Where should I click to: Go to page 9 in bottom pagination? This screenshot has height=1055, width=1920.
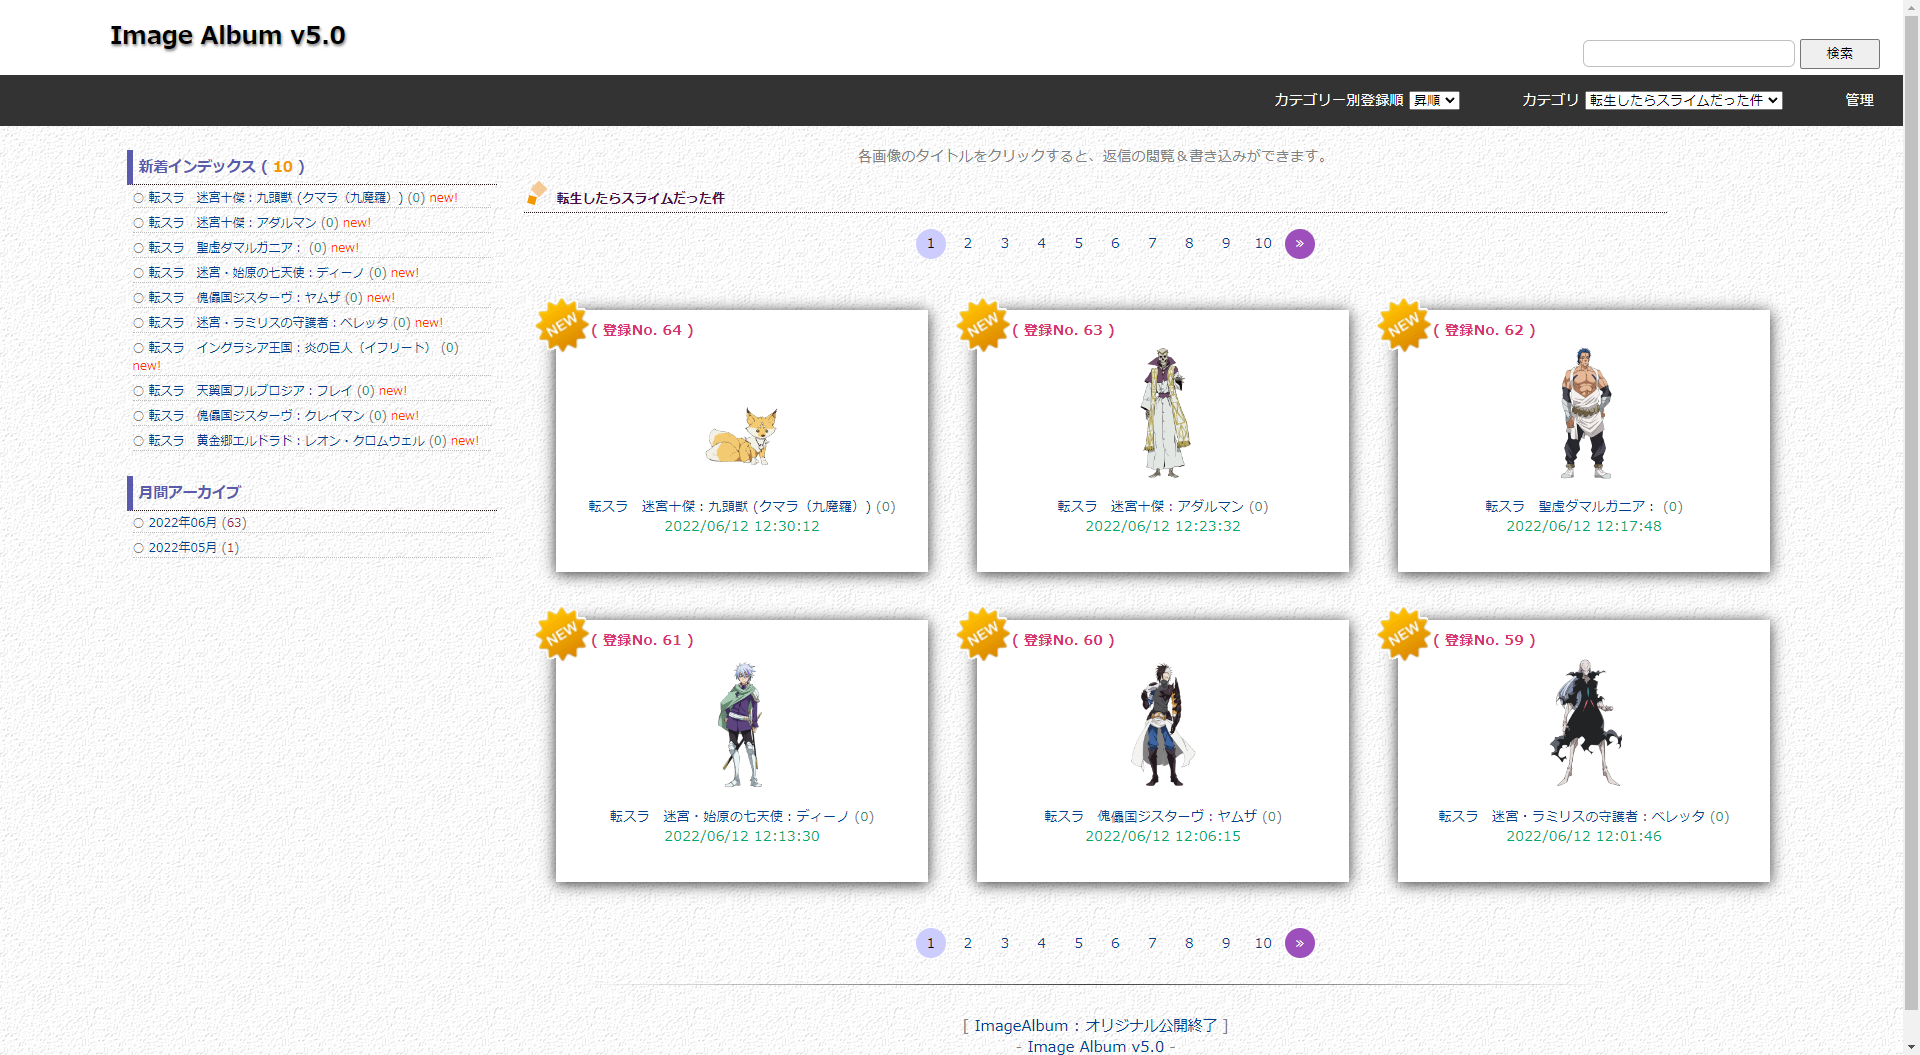1226,943
